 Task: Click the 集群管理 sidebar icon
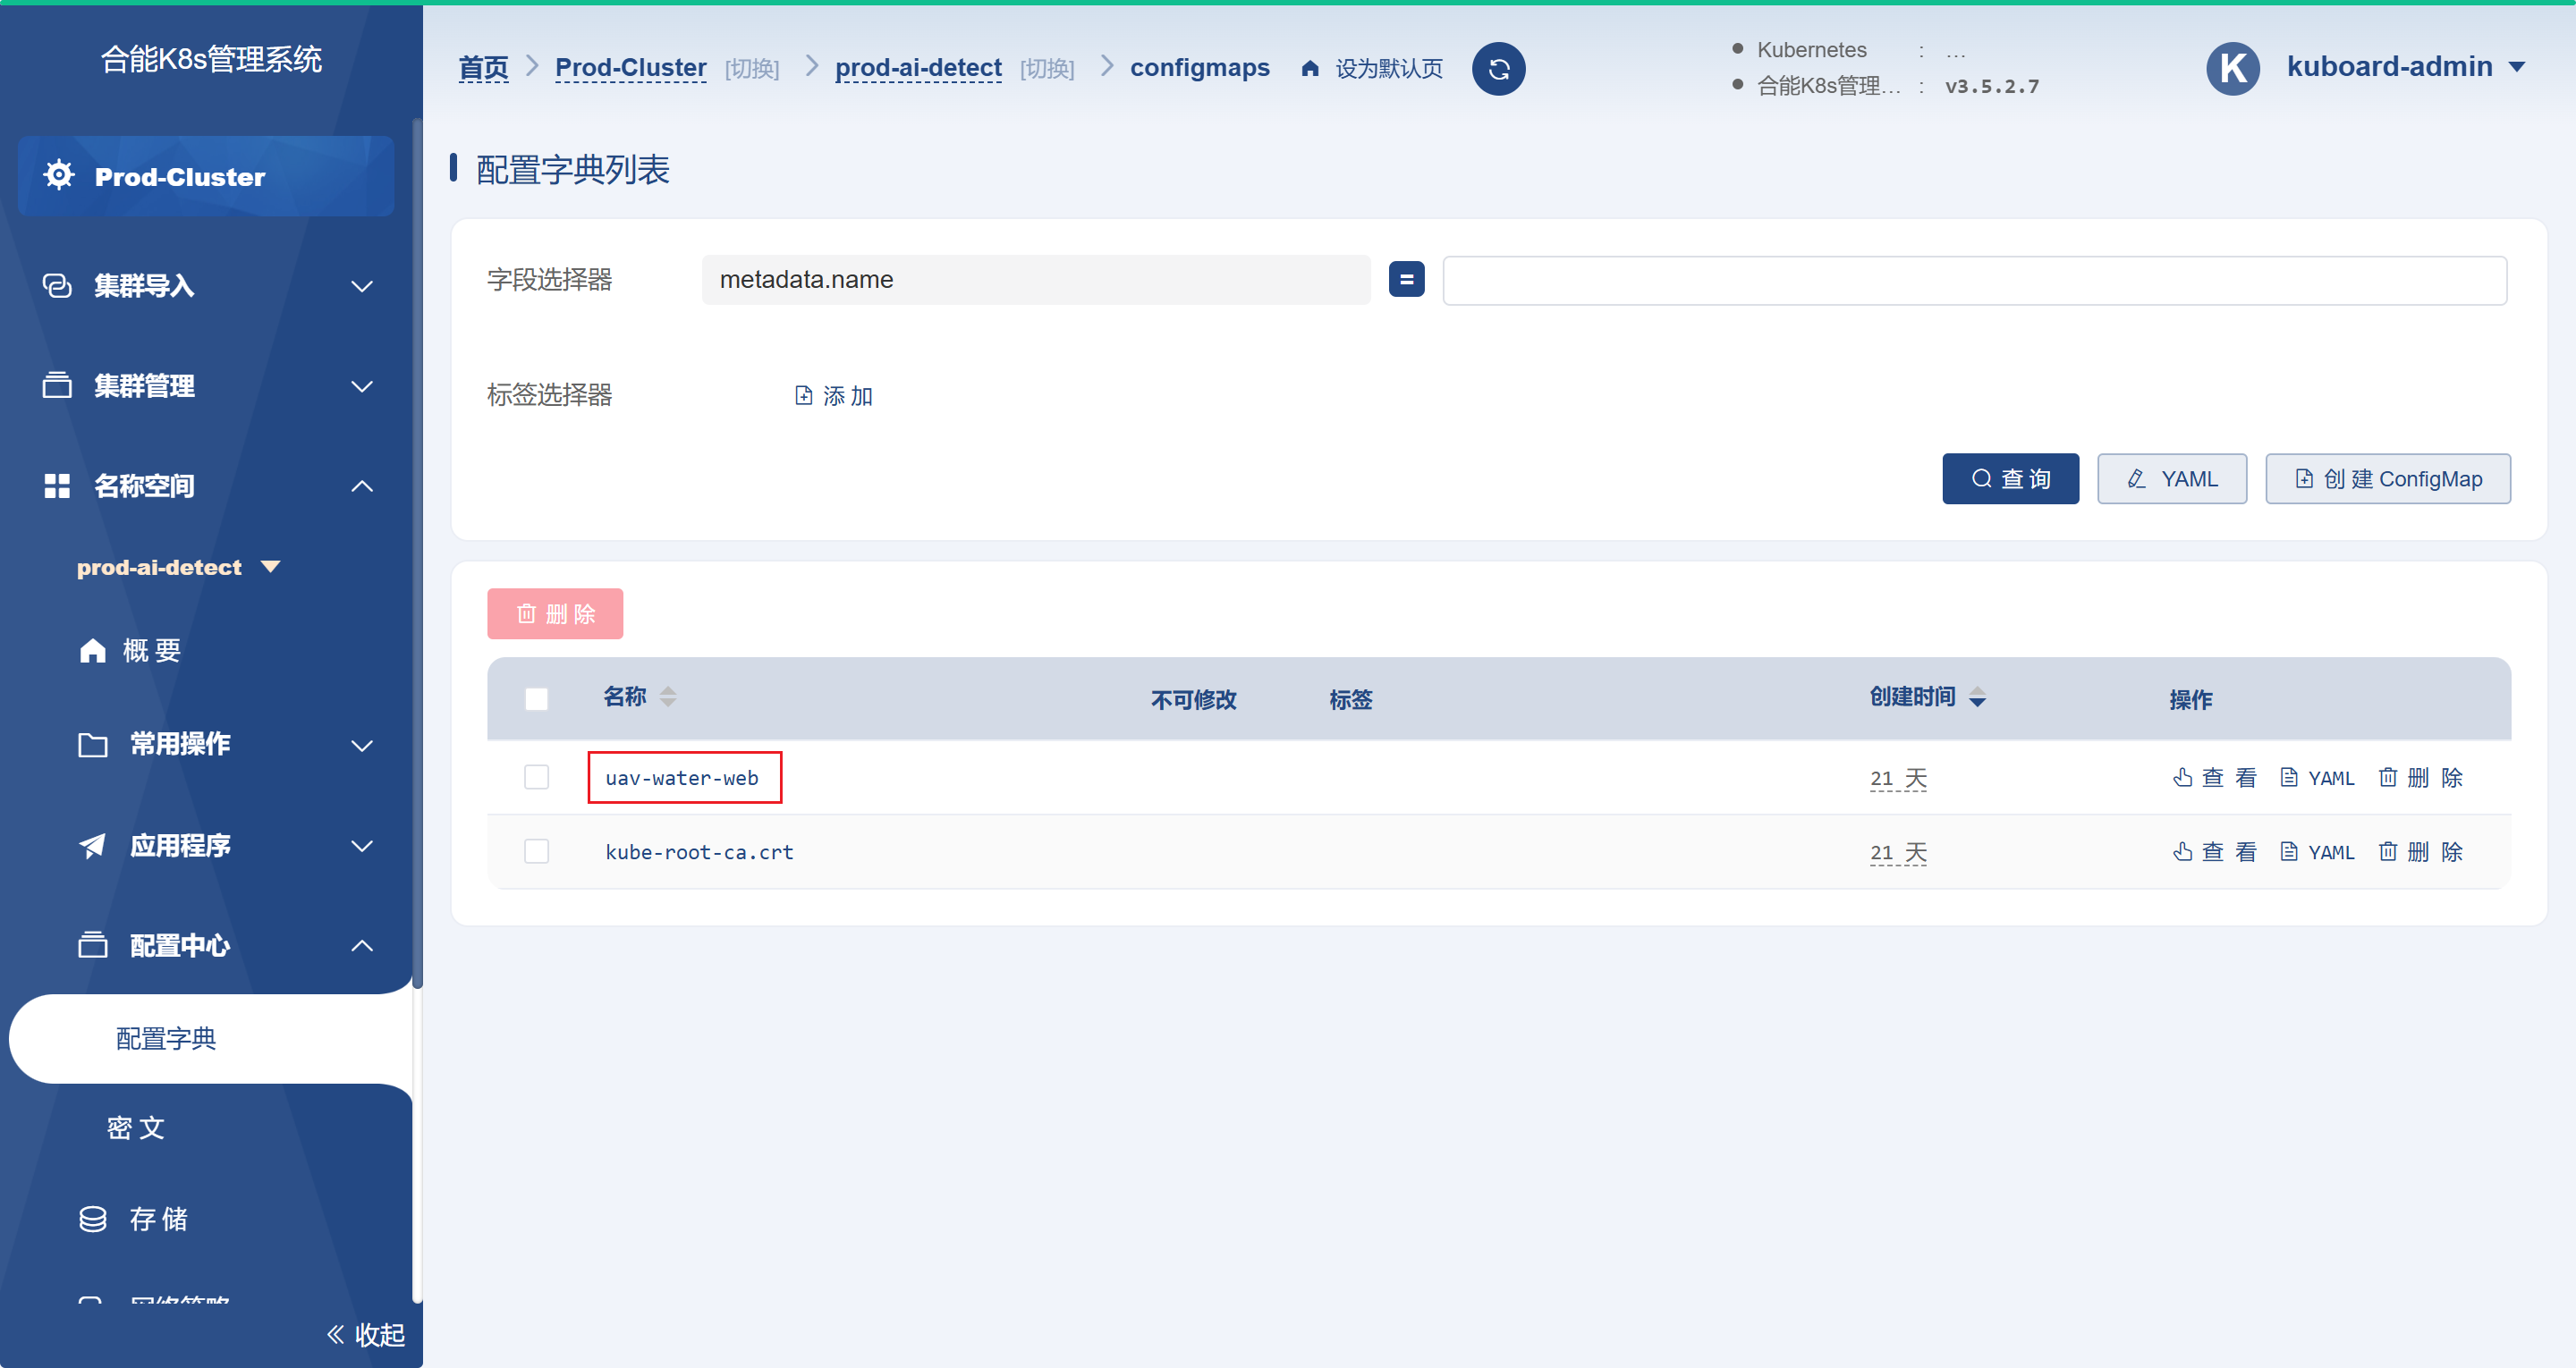pyautogui.click(x=57, y=385)
